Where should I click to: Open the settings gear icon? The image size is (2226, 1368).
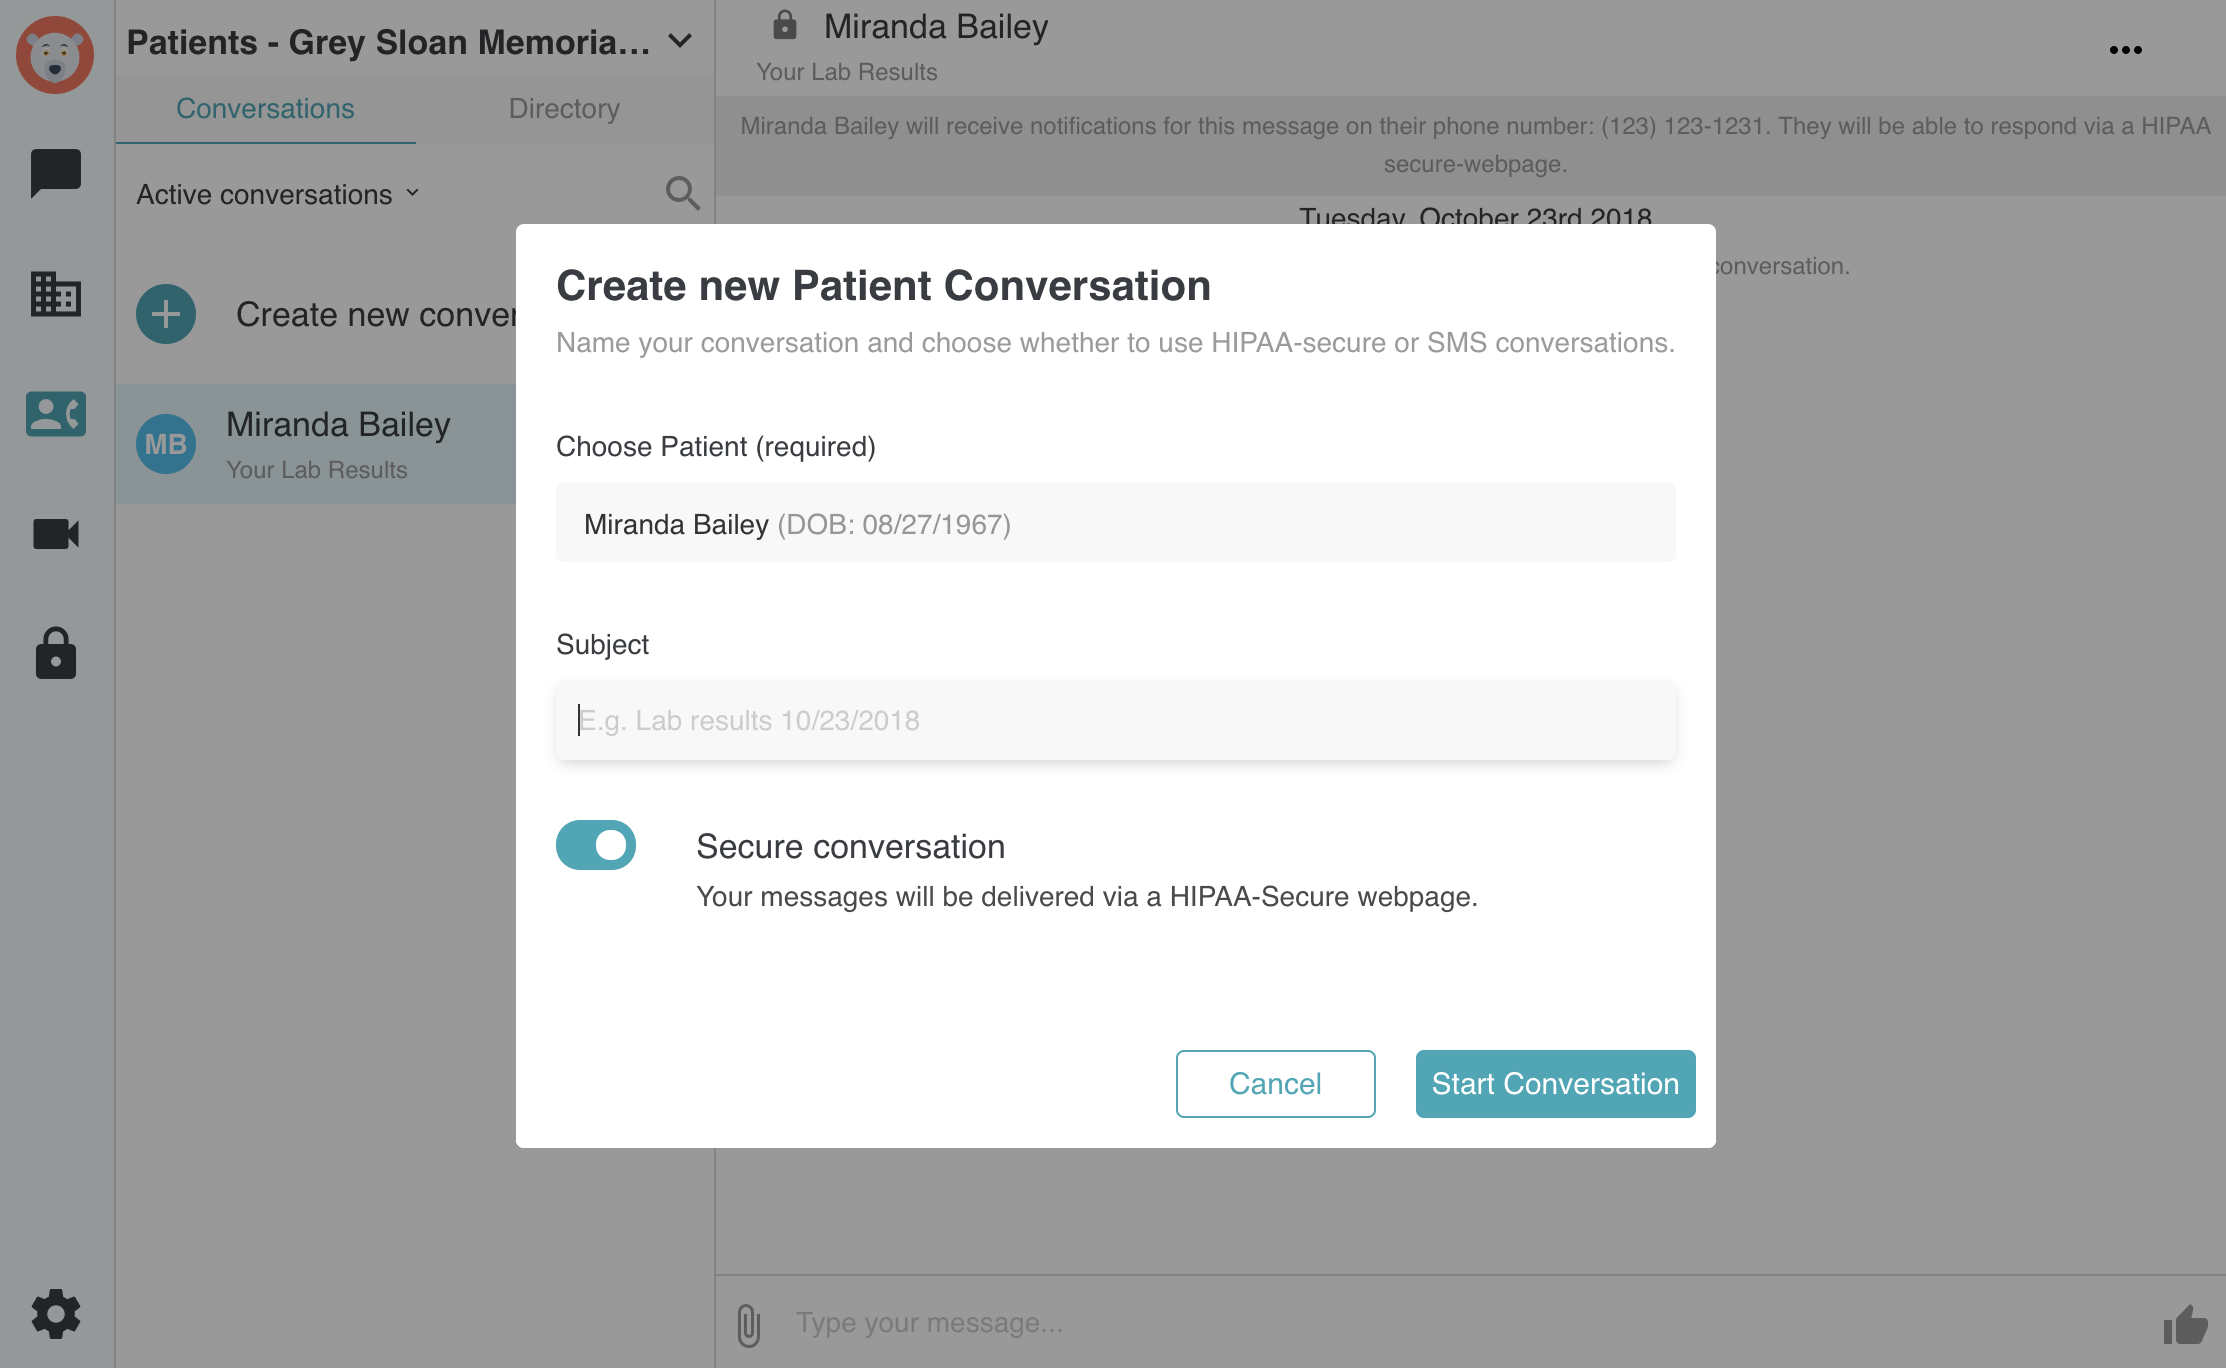(56, 1314)
